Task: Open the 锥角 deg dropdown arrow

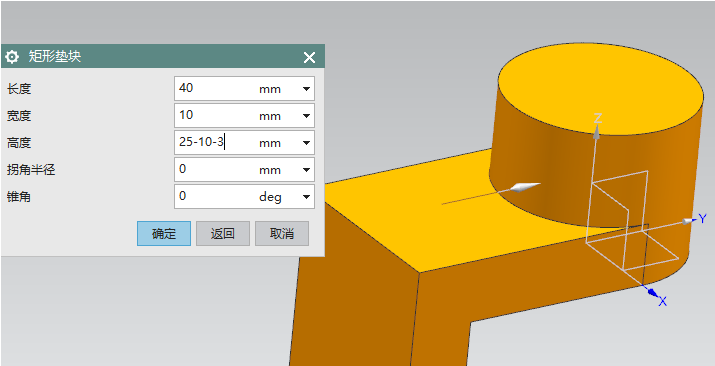Action: click(306, 197)
